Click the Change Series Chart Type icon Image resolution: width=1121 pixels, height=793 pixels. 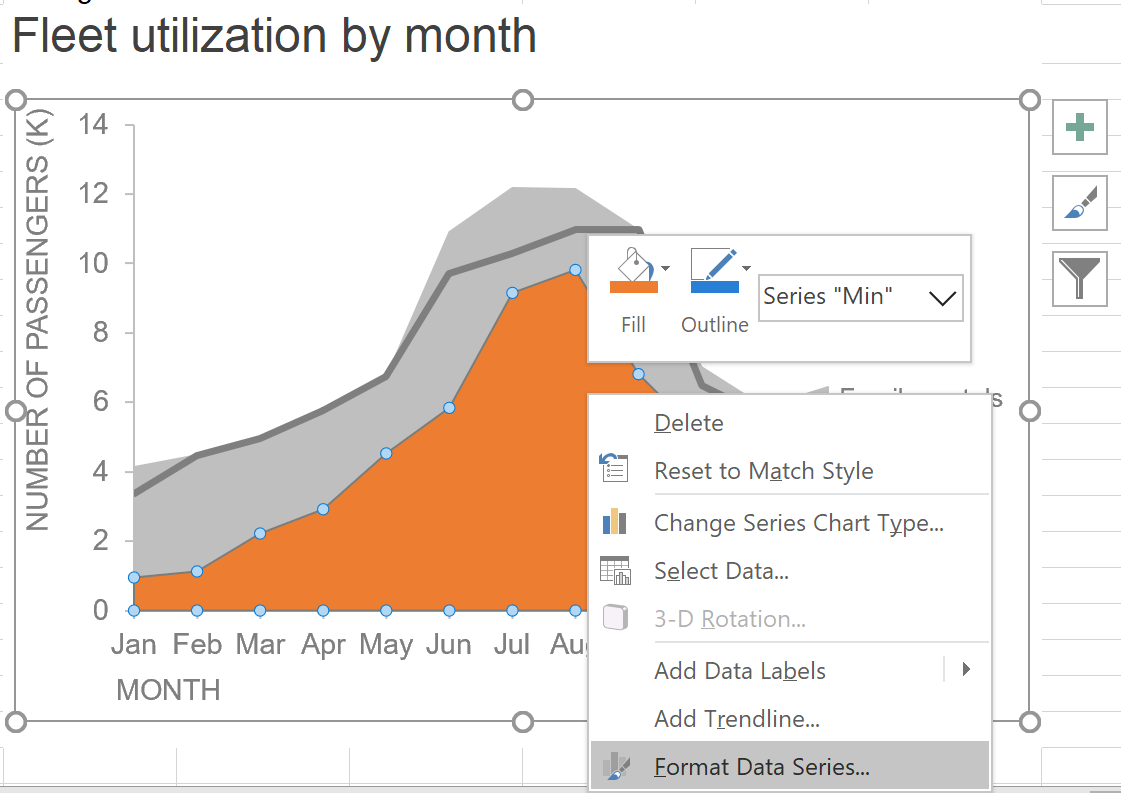[x=616, y=522]
